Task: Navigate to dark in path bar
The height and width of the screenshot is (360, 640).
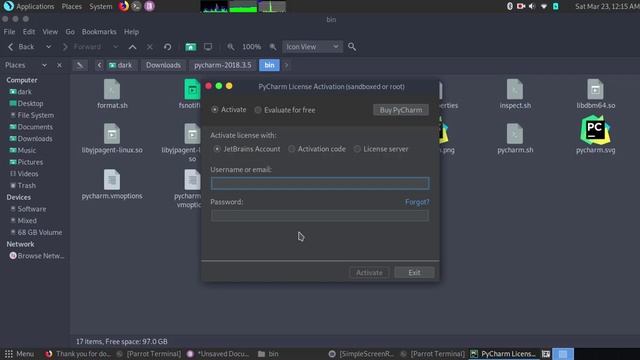Action: (121, 65)
